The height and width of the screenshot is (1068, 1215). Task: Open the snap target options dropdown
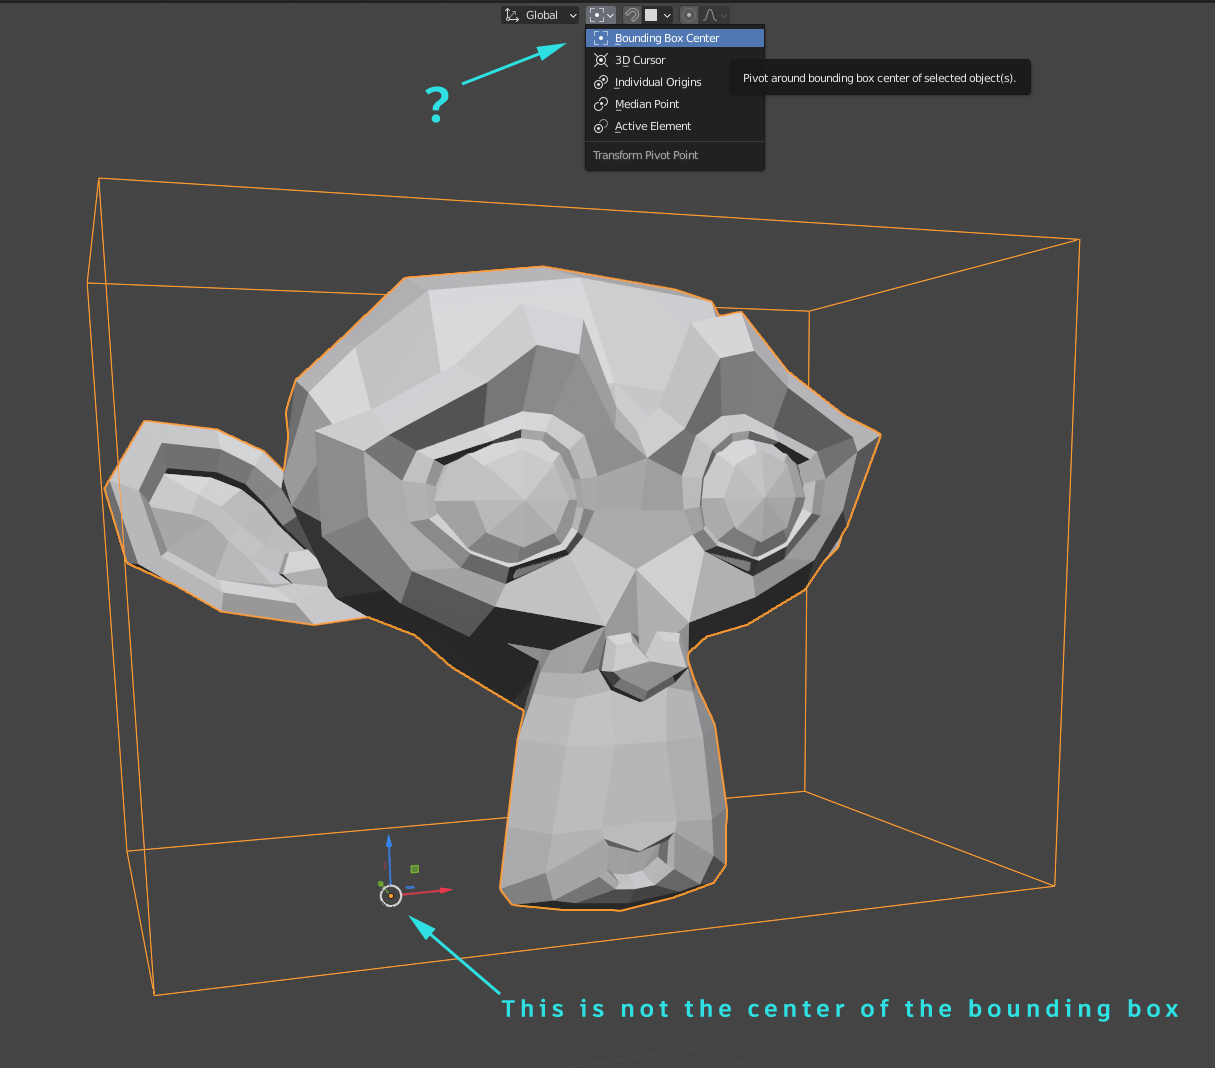point(659,15)
